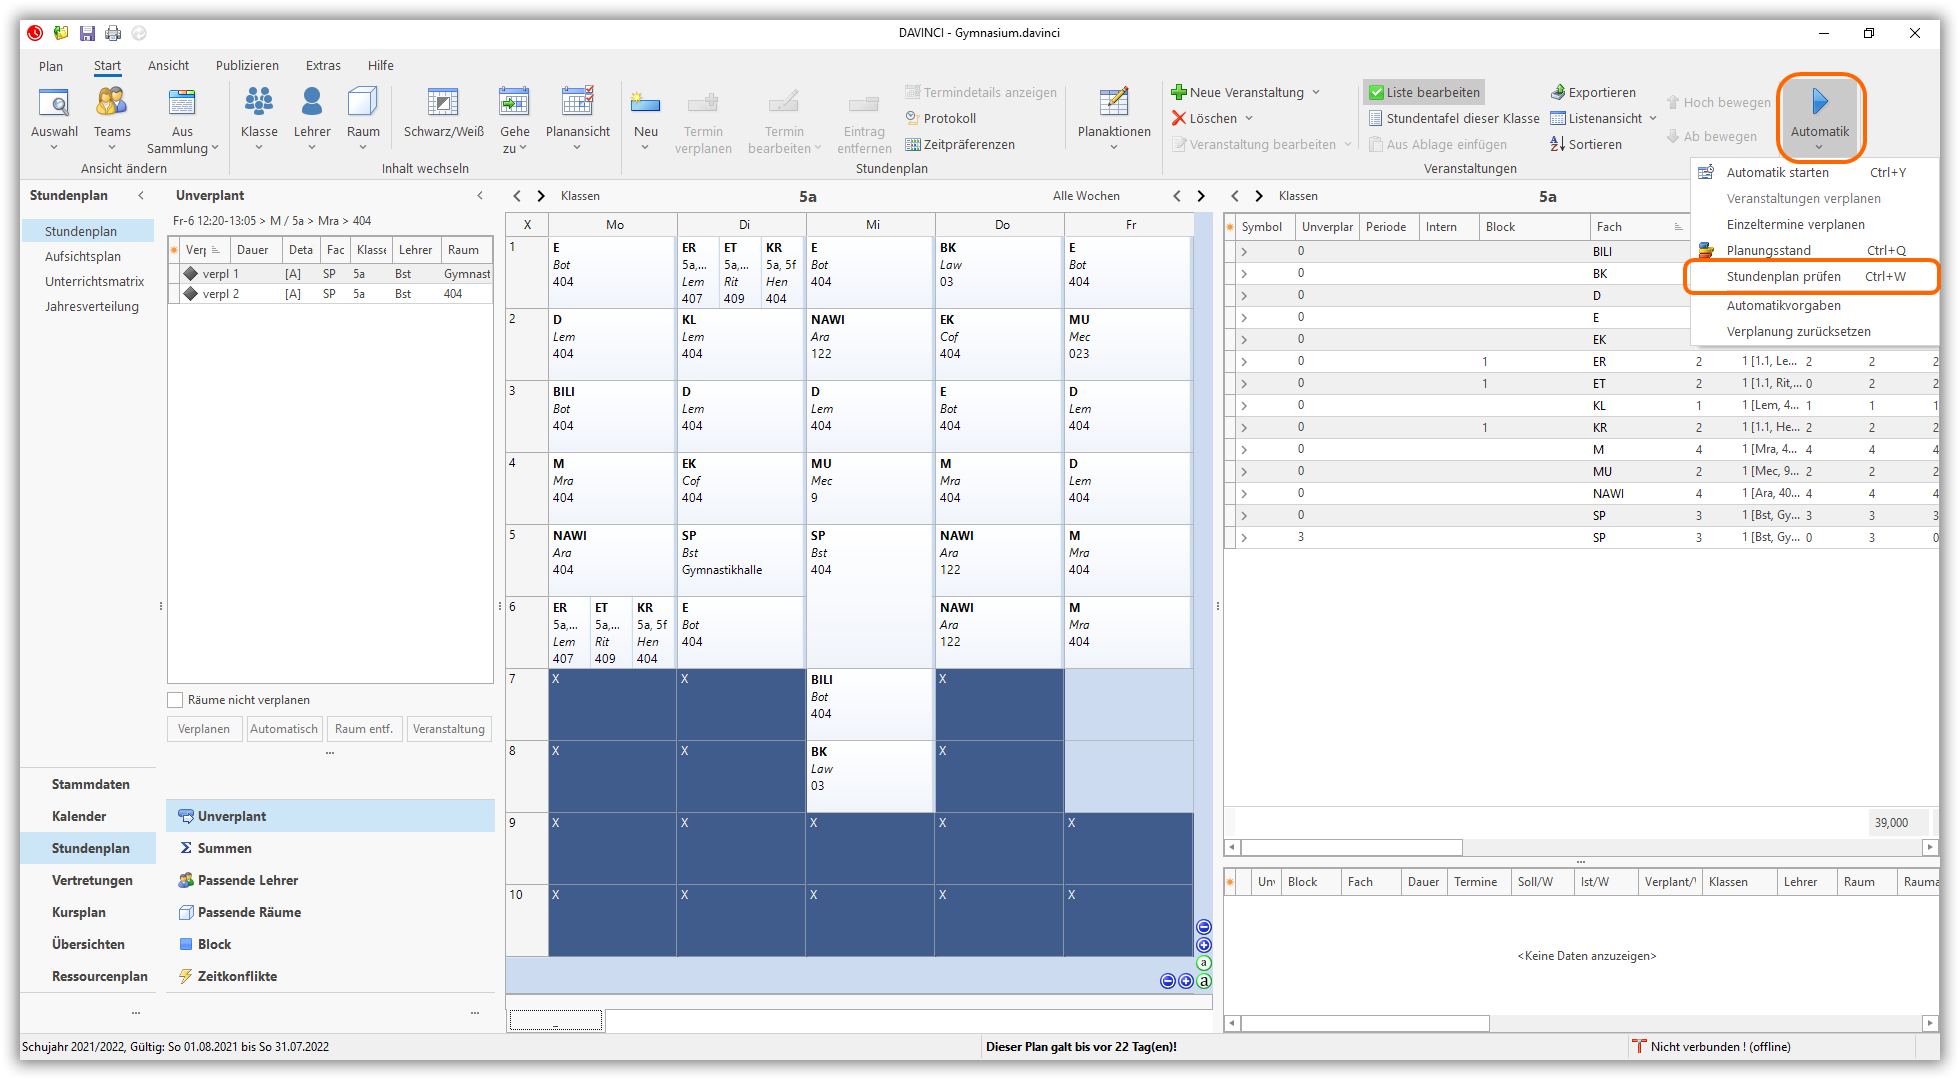Click the Automatik play button icon
The width and height of the screenshot is (1960, 1080).
[1819, 102]
